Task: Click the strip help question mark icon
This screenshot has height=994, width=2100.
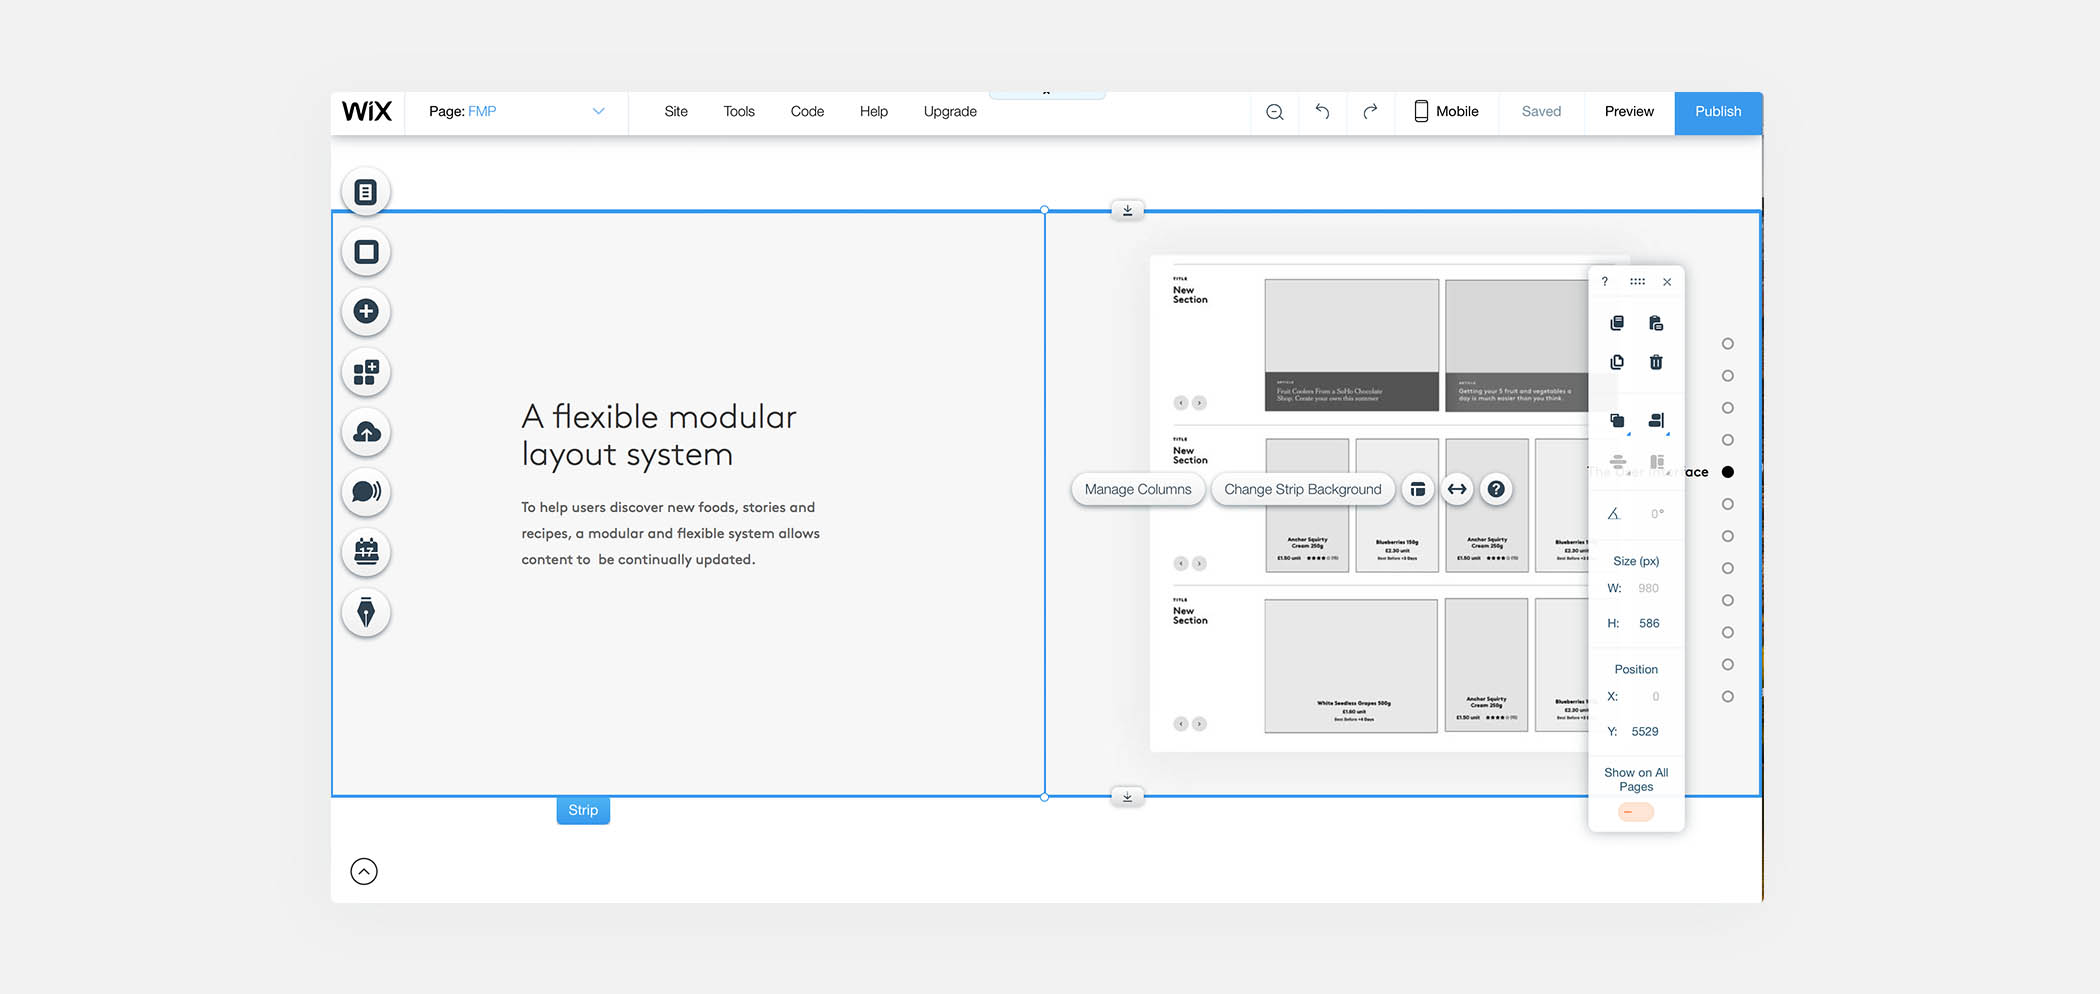Action: click(1496, 489)
